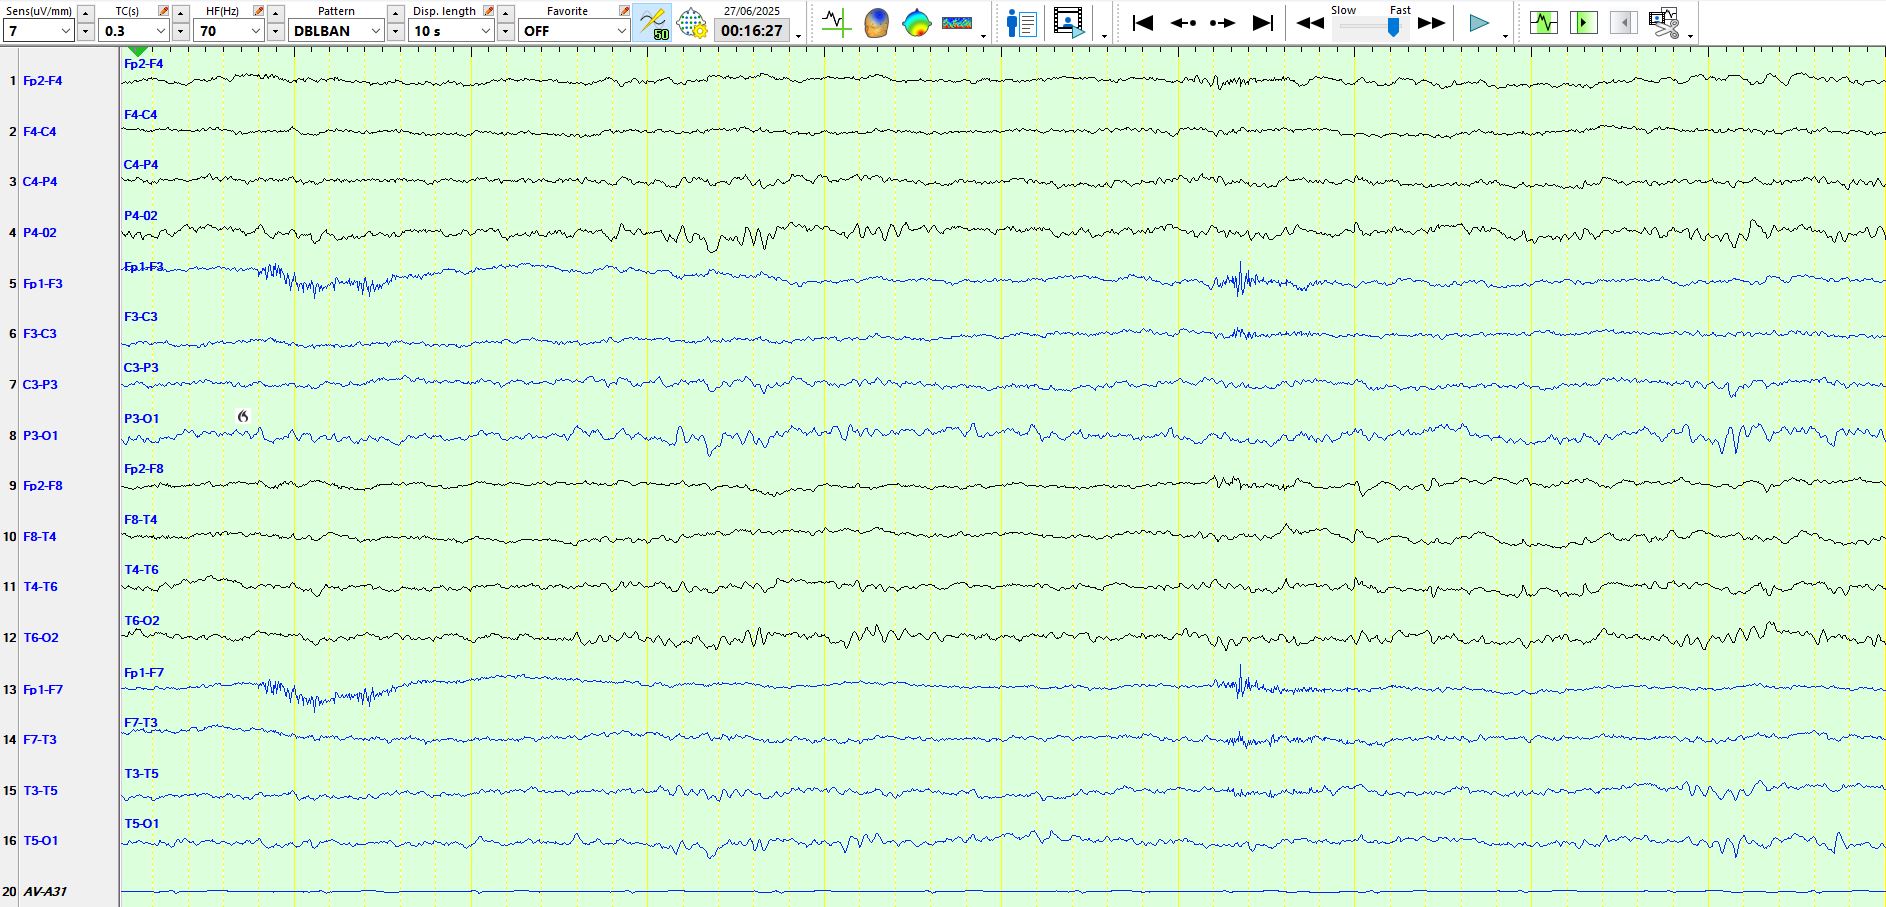Expand the Sens(uV/mm) dropdown

click(66, 31)
